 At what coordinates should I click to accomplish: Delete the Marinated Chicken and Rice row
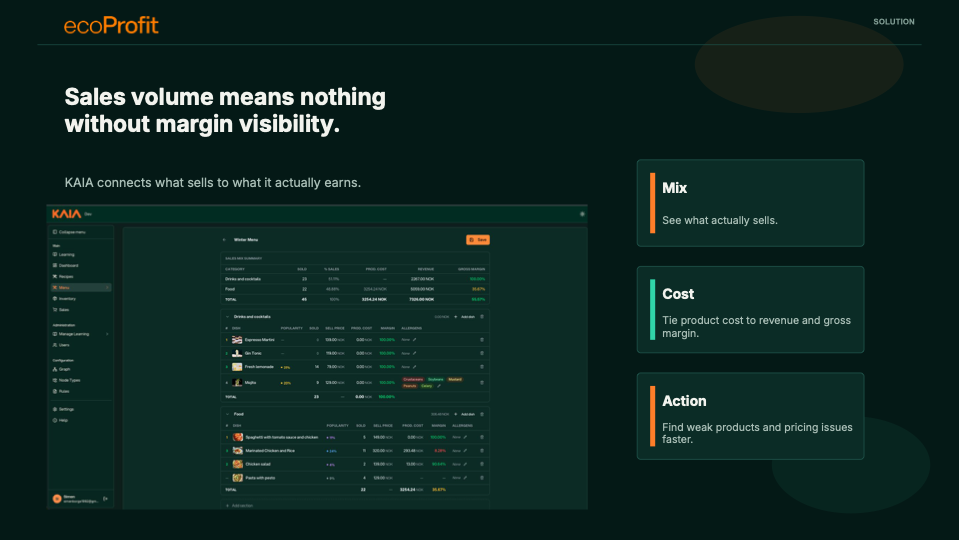point(482,451)
